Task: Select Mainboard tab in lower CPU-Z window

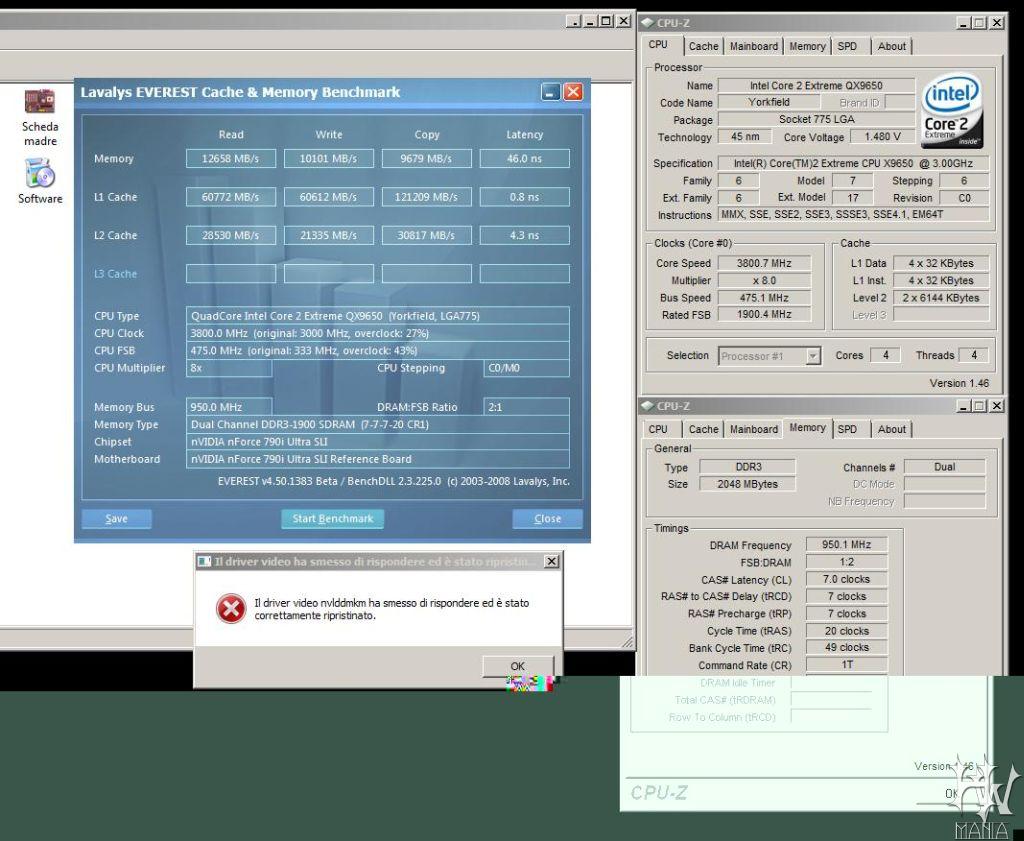Action: pyautogui.click(x=754, y=429)
